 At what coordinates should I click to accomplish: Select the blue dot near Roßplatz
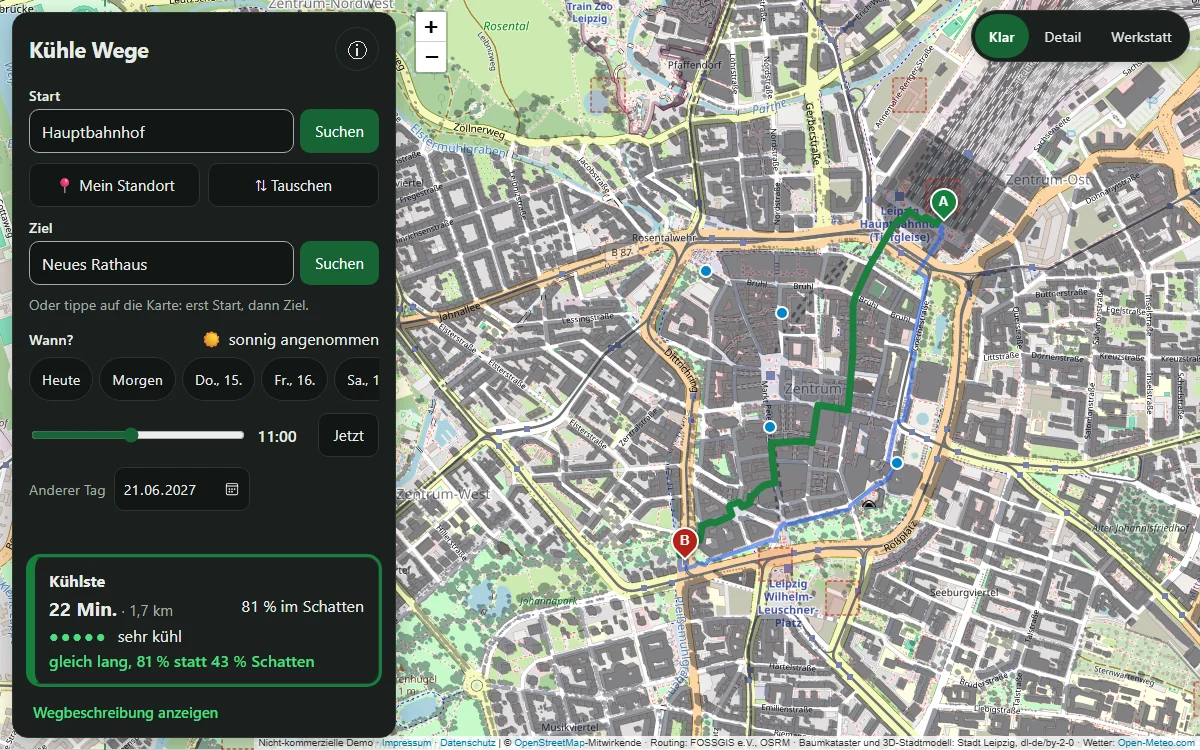tap(897, 463)
